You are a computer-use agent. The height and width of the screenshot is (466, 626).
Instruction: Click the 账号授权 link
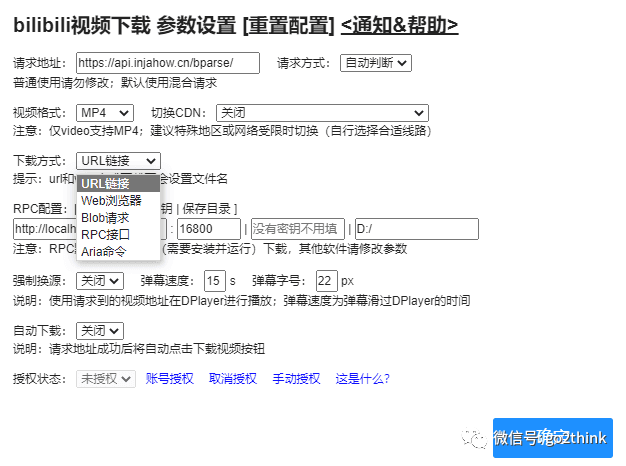[x=170, y=379]
